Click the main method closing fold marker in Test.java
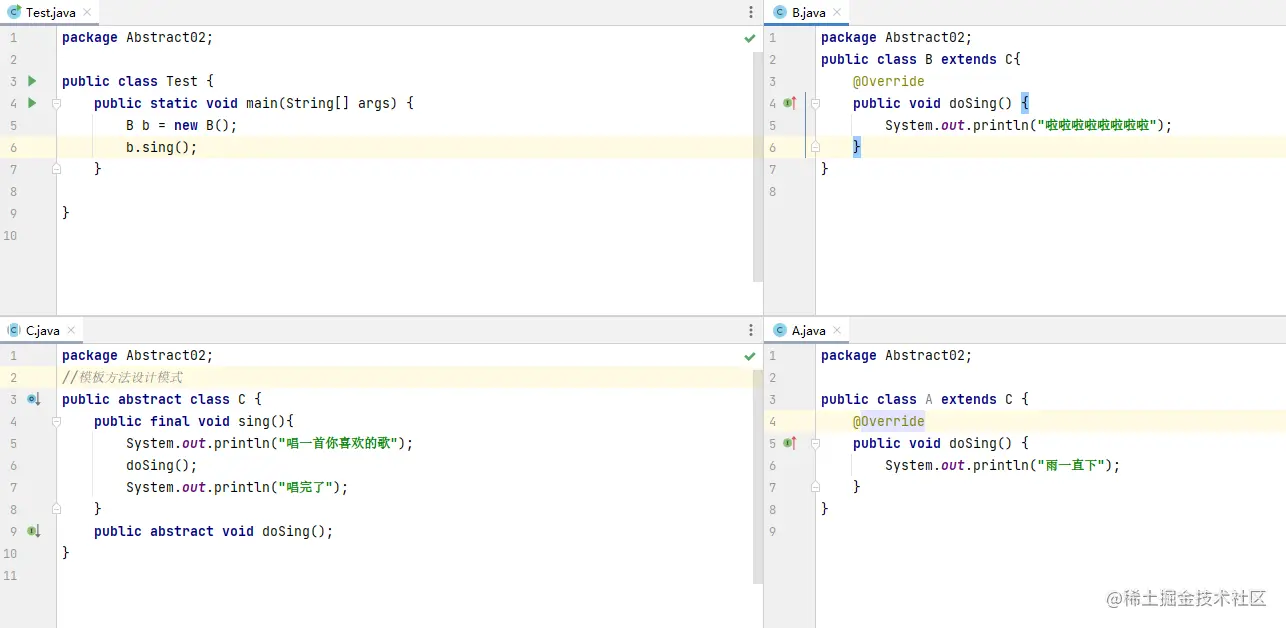1286x628 pixels. (57, 169)
